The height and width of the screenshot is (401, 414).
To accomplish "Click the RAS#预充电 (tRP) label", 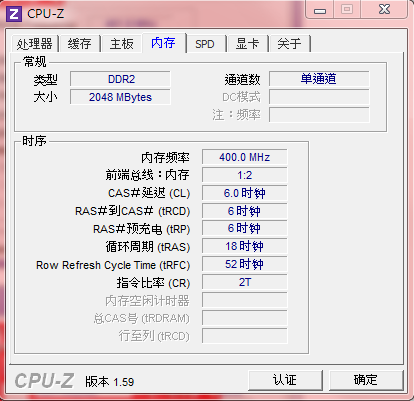I will click(141, 229).
